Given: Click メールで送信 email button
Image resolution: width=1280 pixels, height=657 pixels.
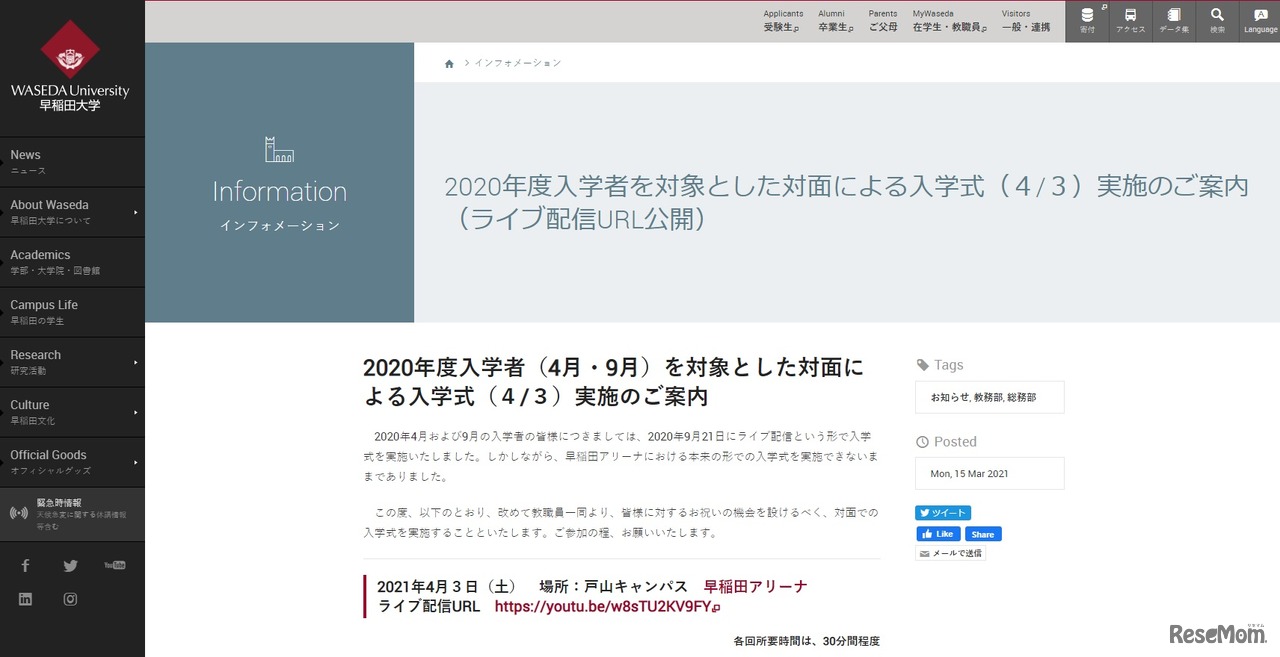Looking at the screenshot, I should pos(950,554).
